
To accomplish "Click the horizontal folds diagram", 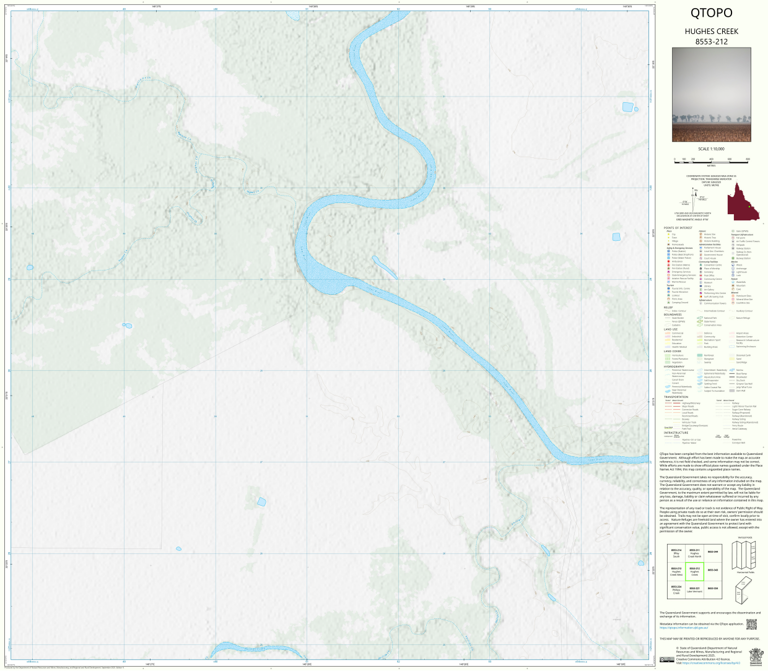I will point(744,555).
